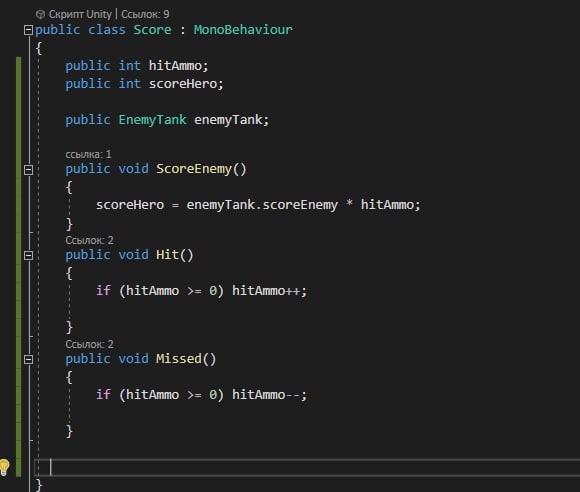
Task: Show references 'Ссылок: 2' above Missed
Action: pos(89,344)
